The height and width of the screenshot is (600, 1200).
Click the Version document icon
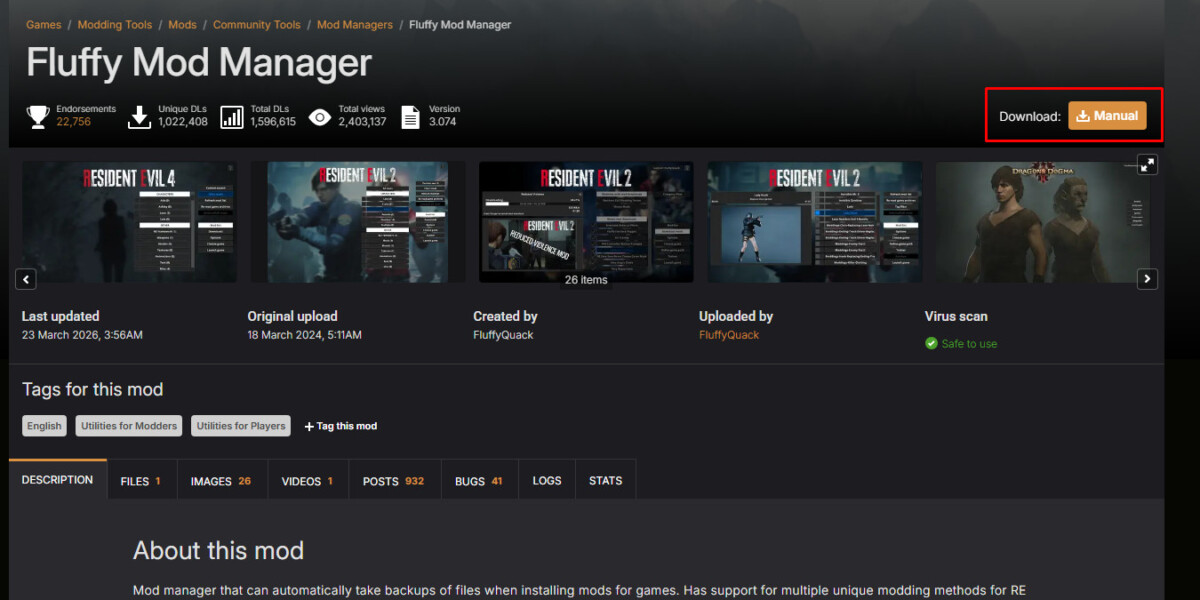coord(410,117)
